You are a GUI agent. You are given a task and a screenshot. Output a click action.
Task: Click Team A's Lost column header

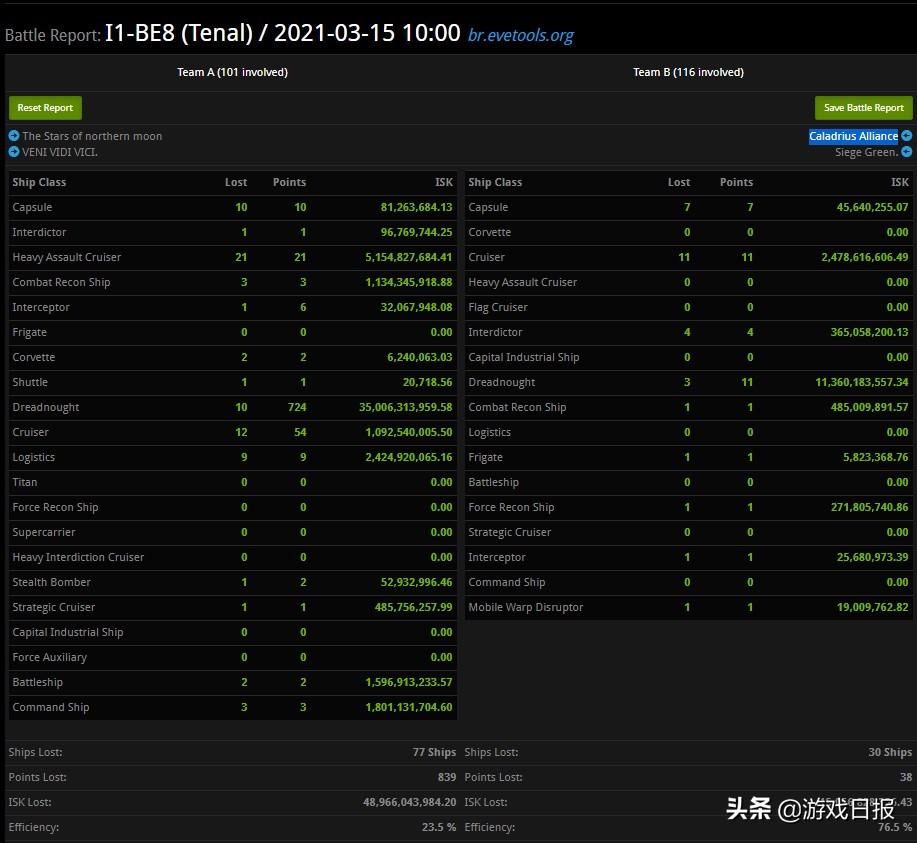236,182
